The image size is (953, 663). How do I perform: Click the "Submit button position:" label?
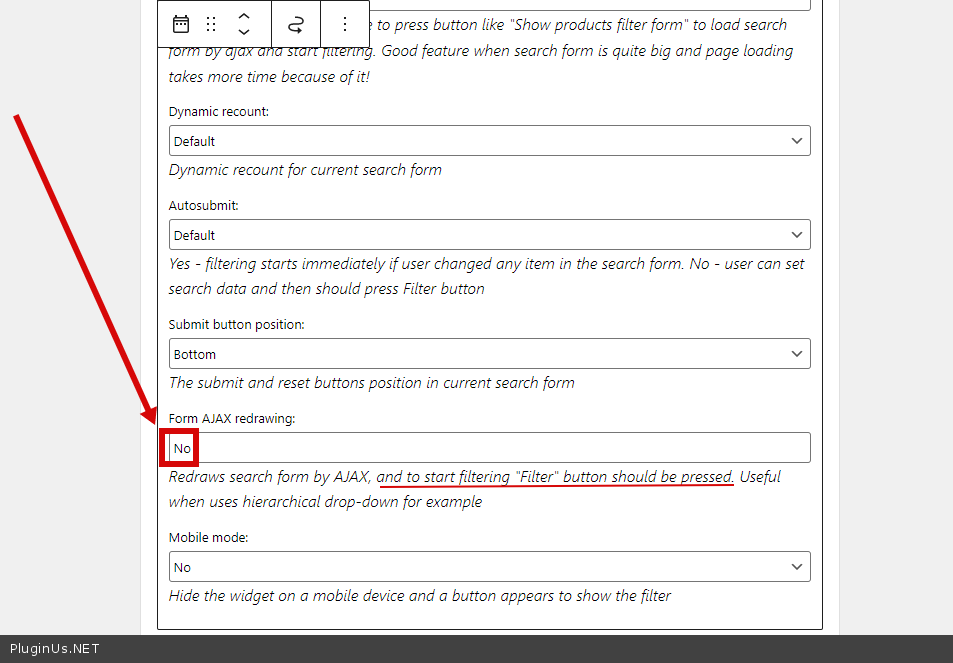pos(236,325)
